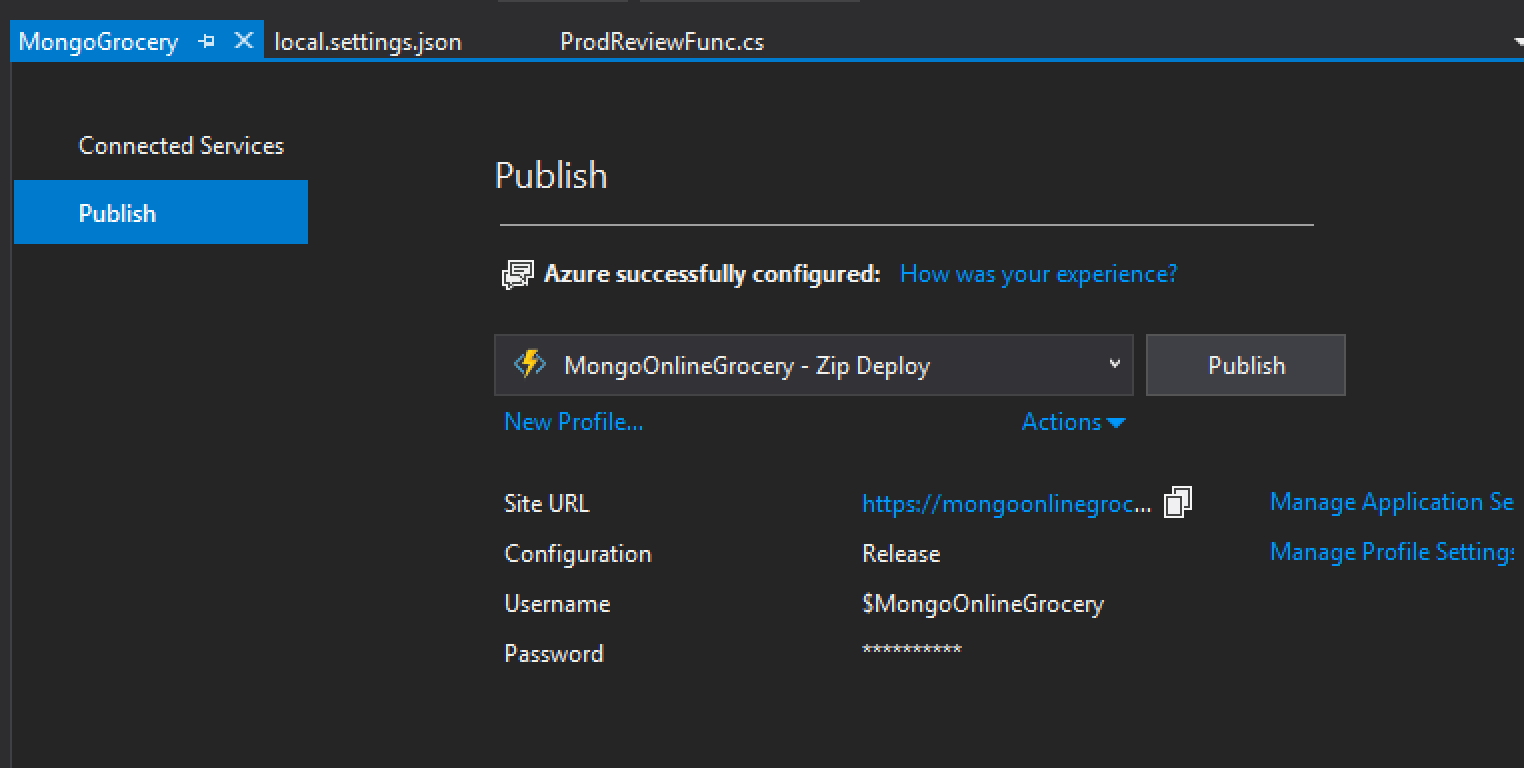Screen dimensions: 1524x768
Task: Click the Manage Application Settings link
Action: point(1391,502)
